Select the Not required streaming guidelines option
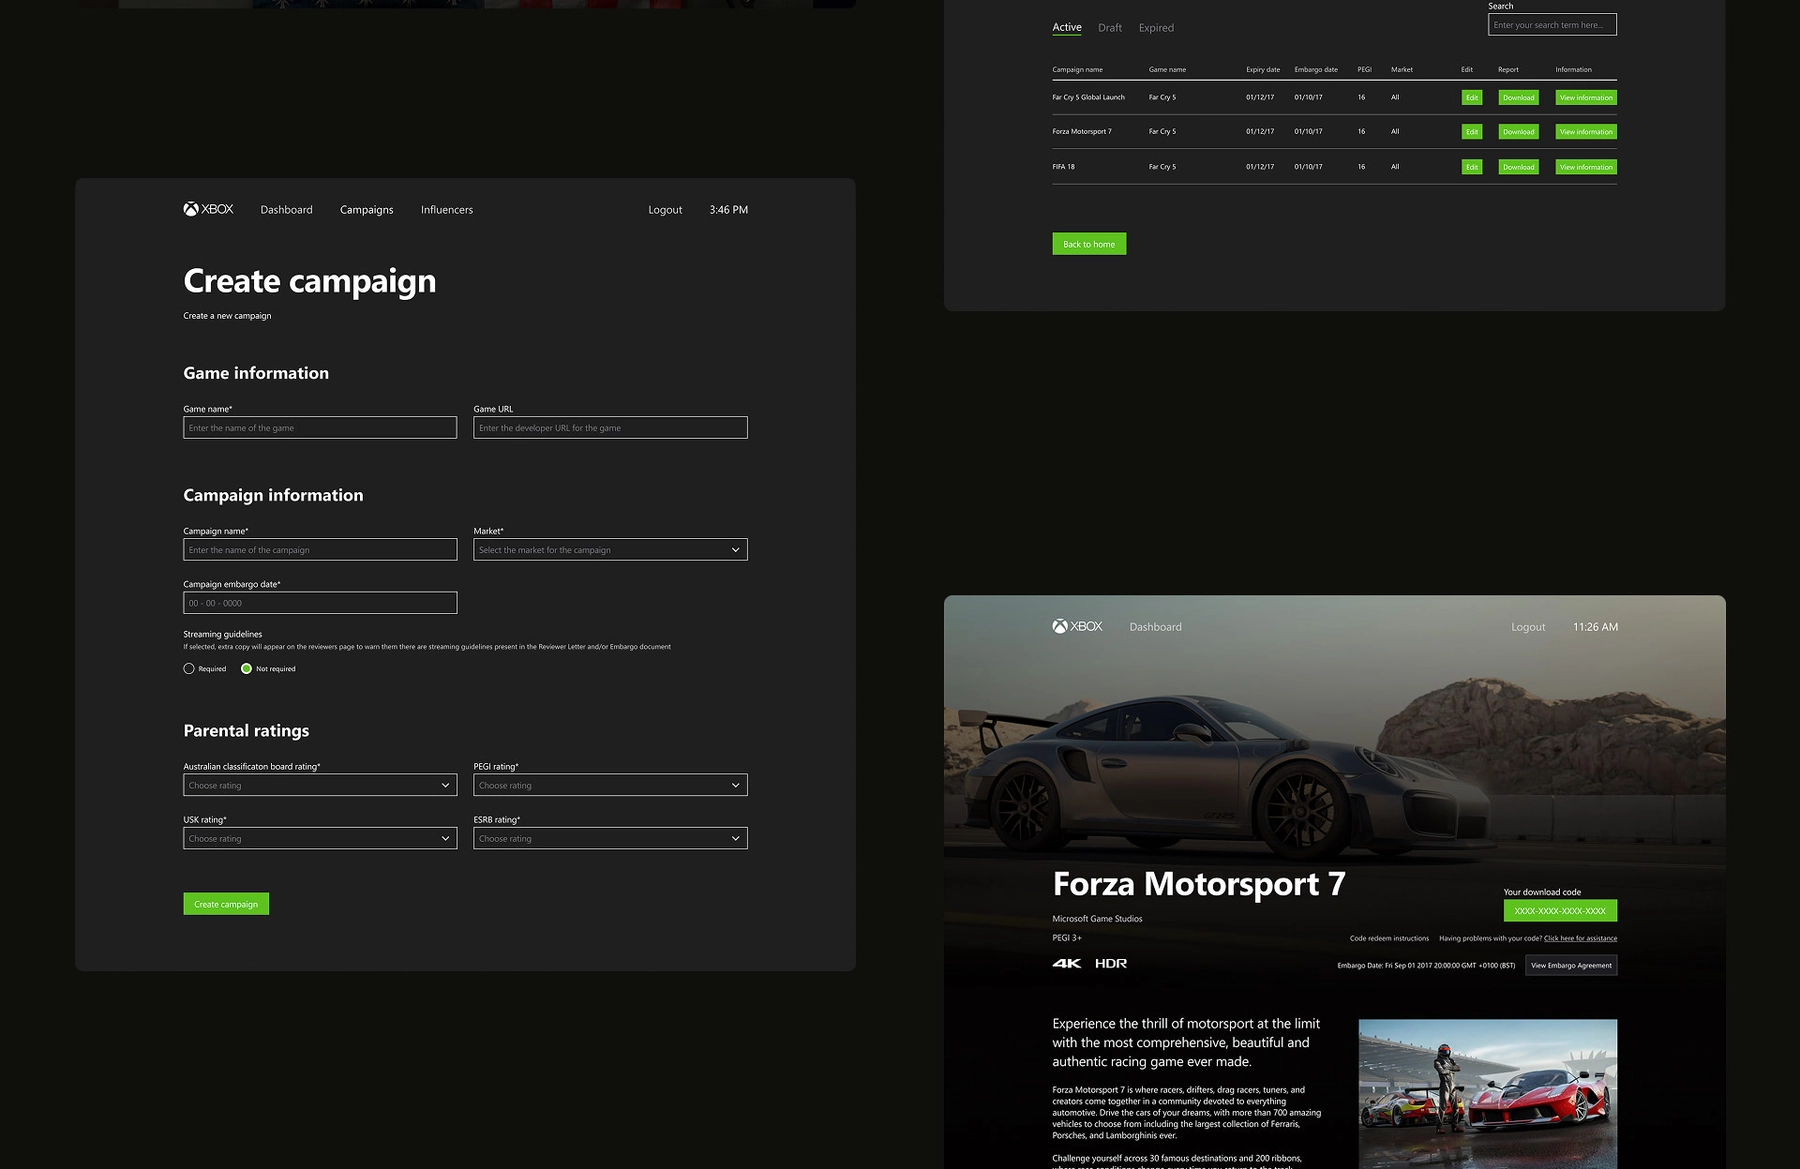 click(246, 668)
